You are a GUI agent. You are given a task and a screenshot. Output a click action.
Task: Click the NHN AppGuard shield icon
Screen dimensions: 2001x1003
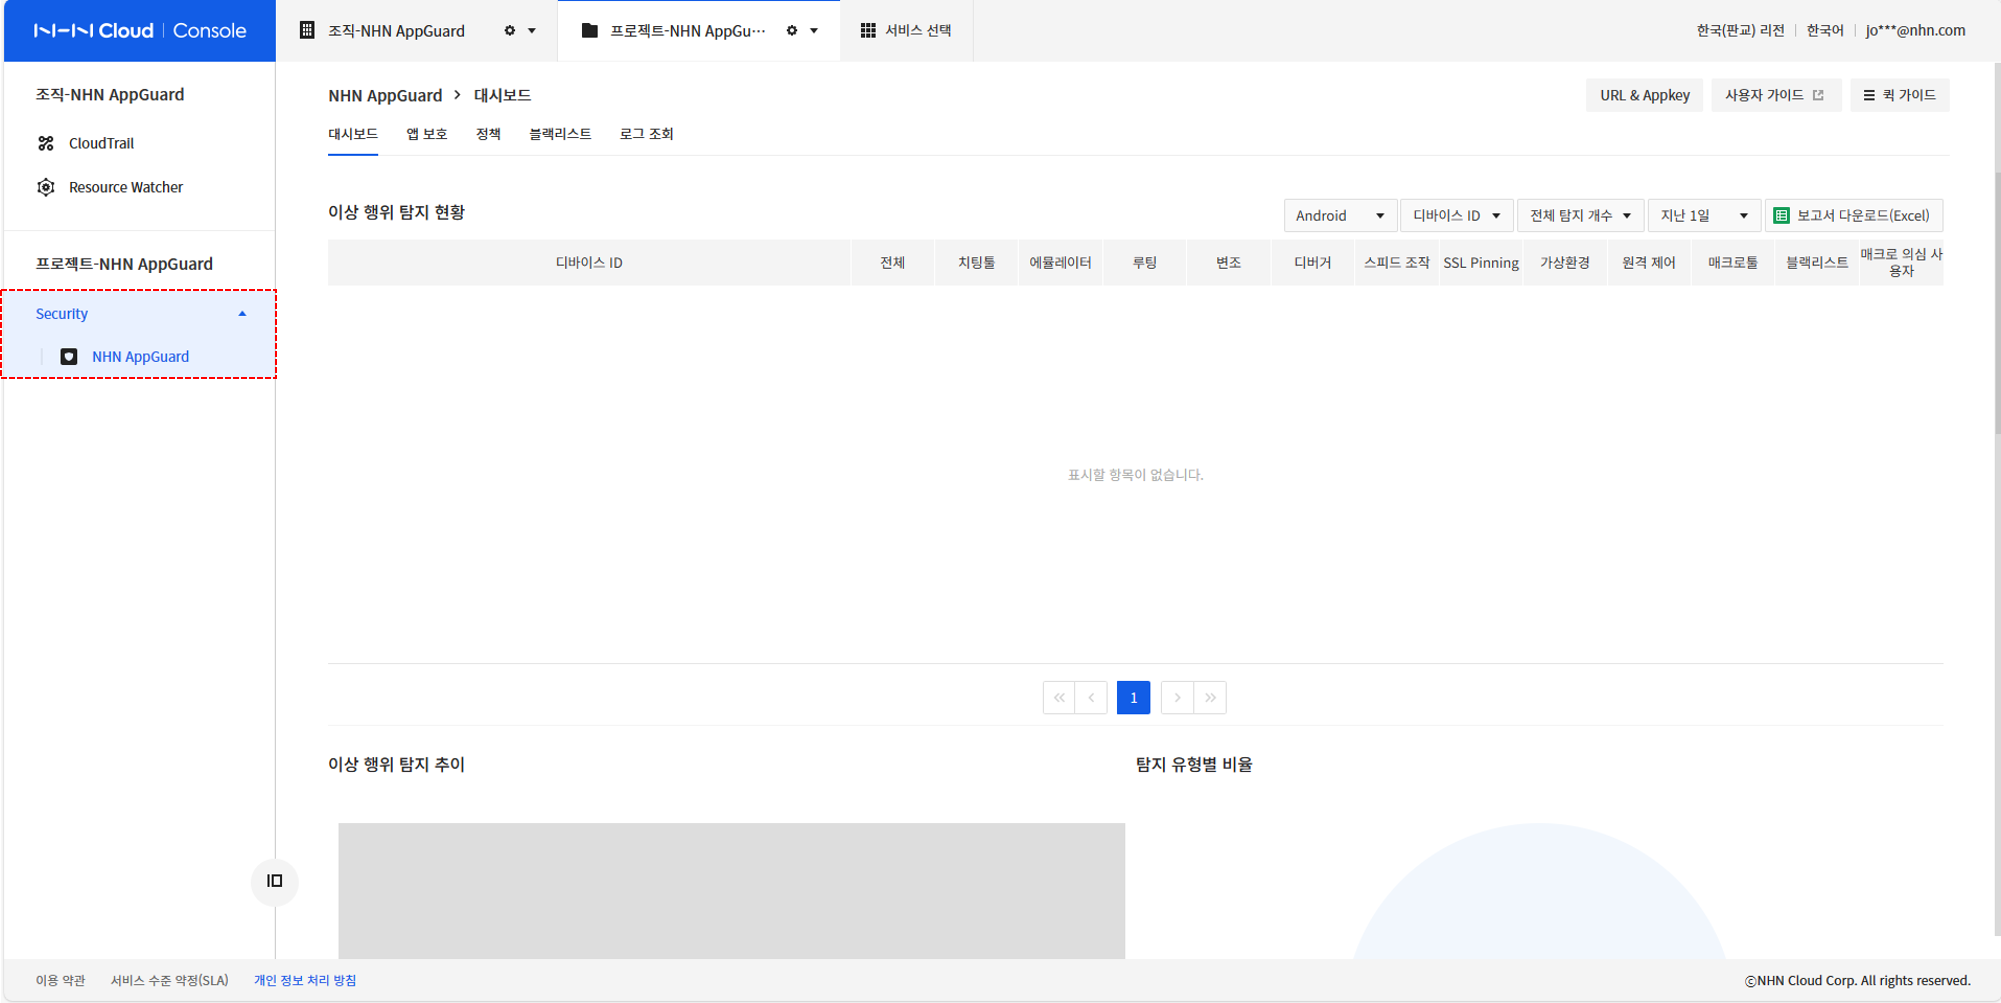69,356
